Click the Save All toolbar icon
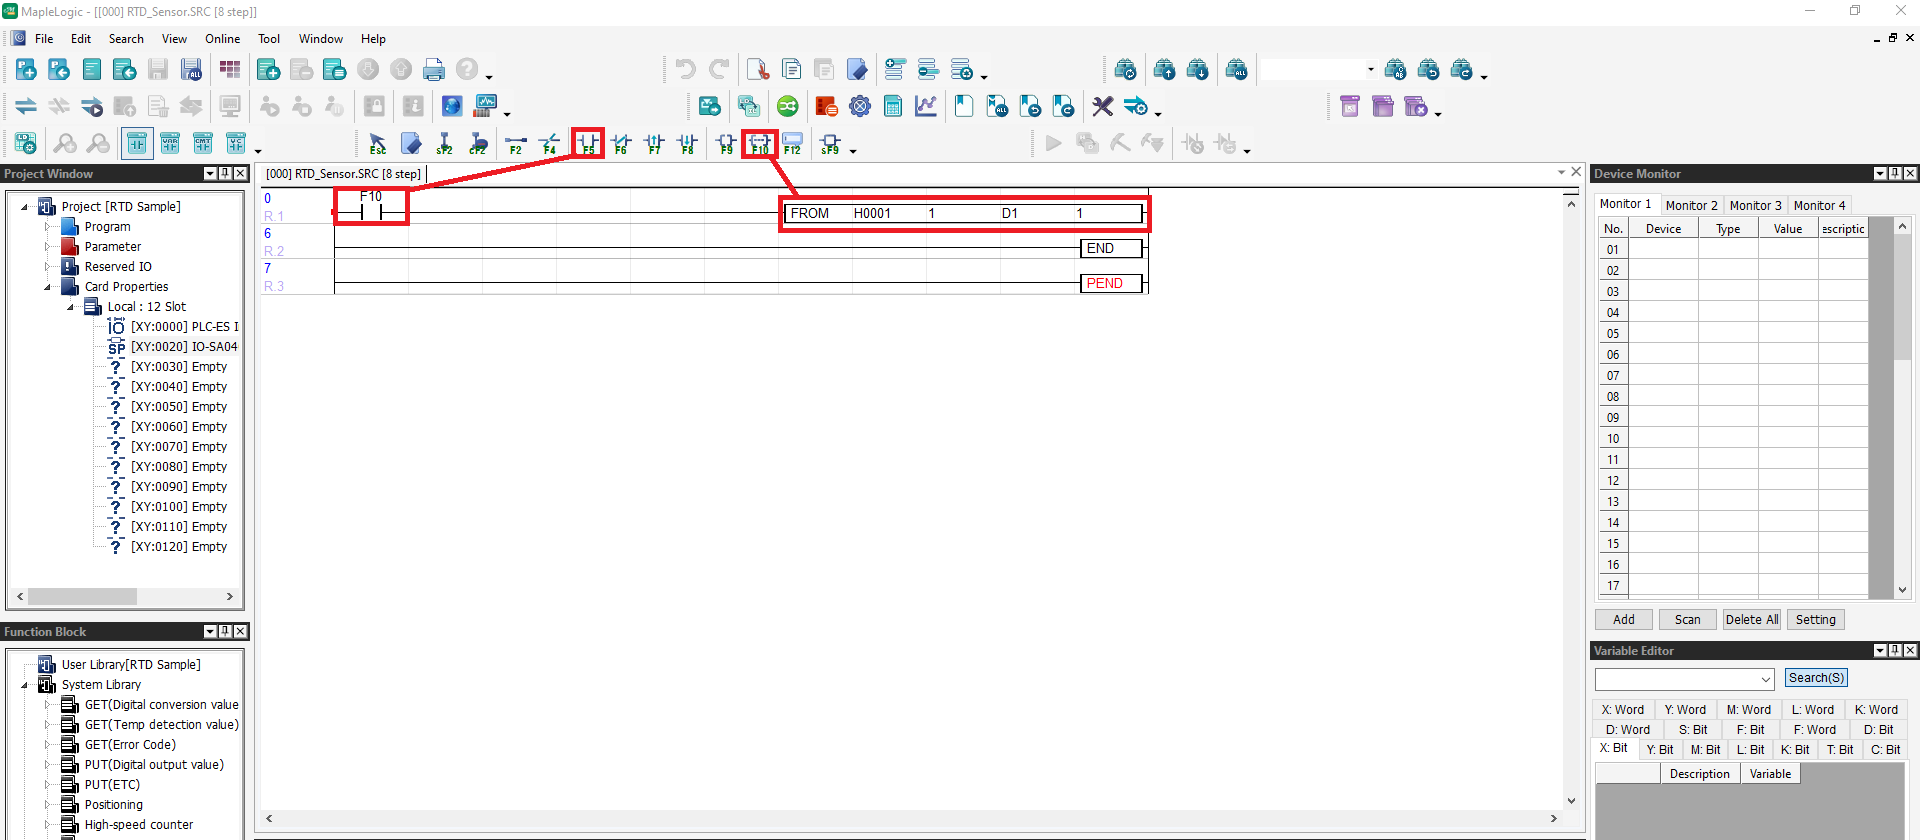 click(191, 69)
